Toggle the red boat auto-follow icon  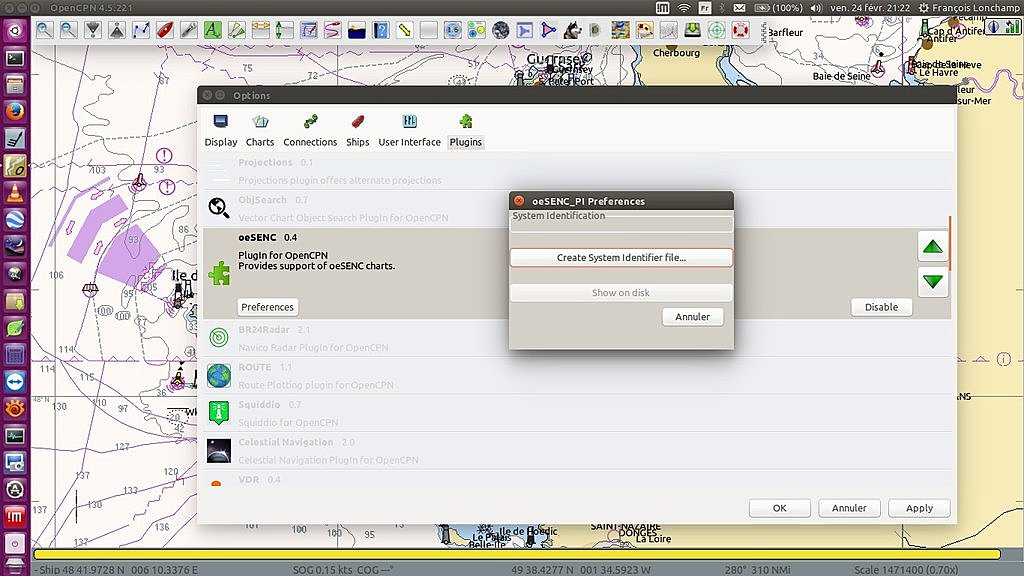point(165,30)
